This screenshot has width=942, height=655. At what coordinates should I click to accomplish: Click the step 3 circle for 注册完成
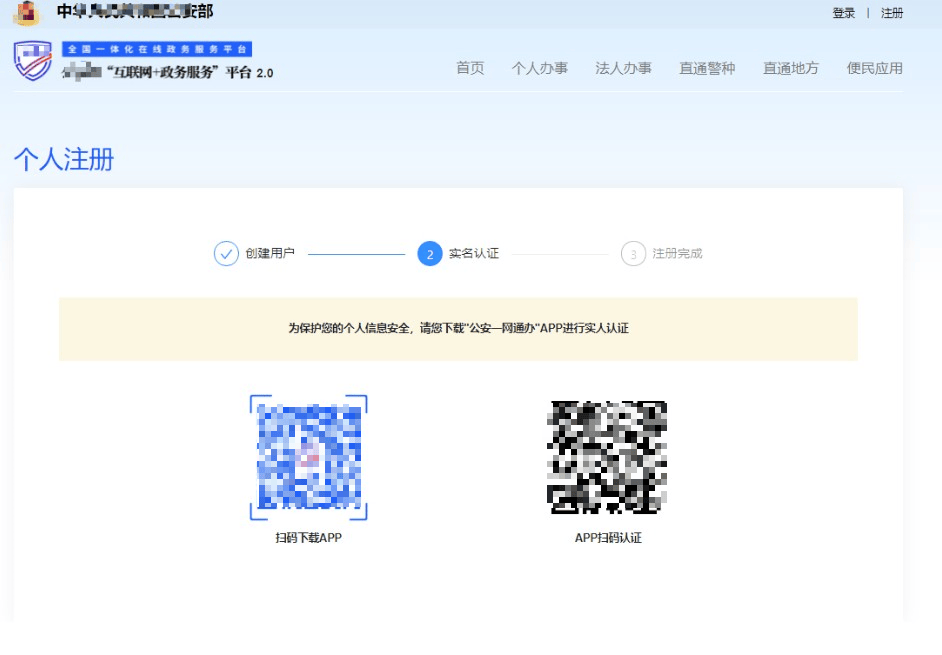coord(633,254)
